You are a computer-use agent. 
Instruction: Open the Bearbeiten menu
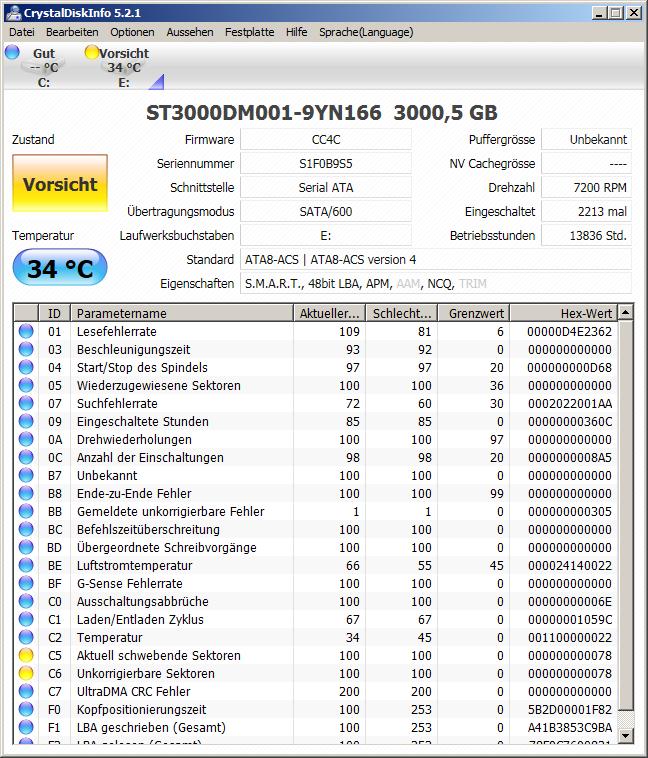tap(72, 32)
